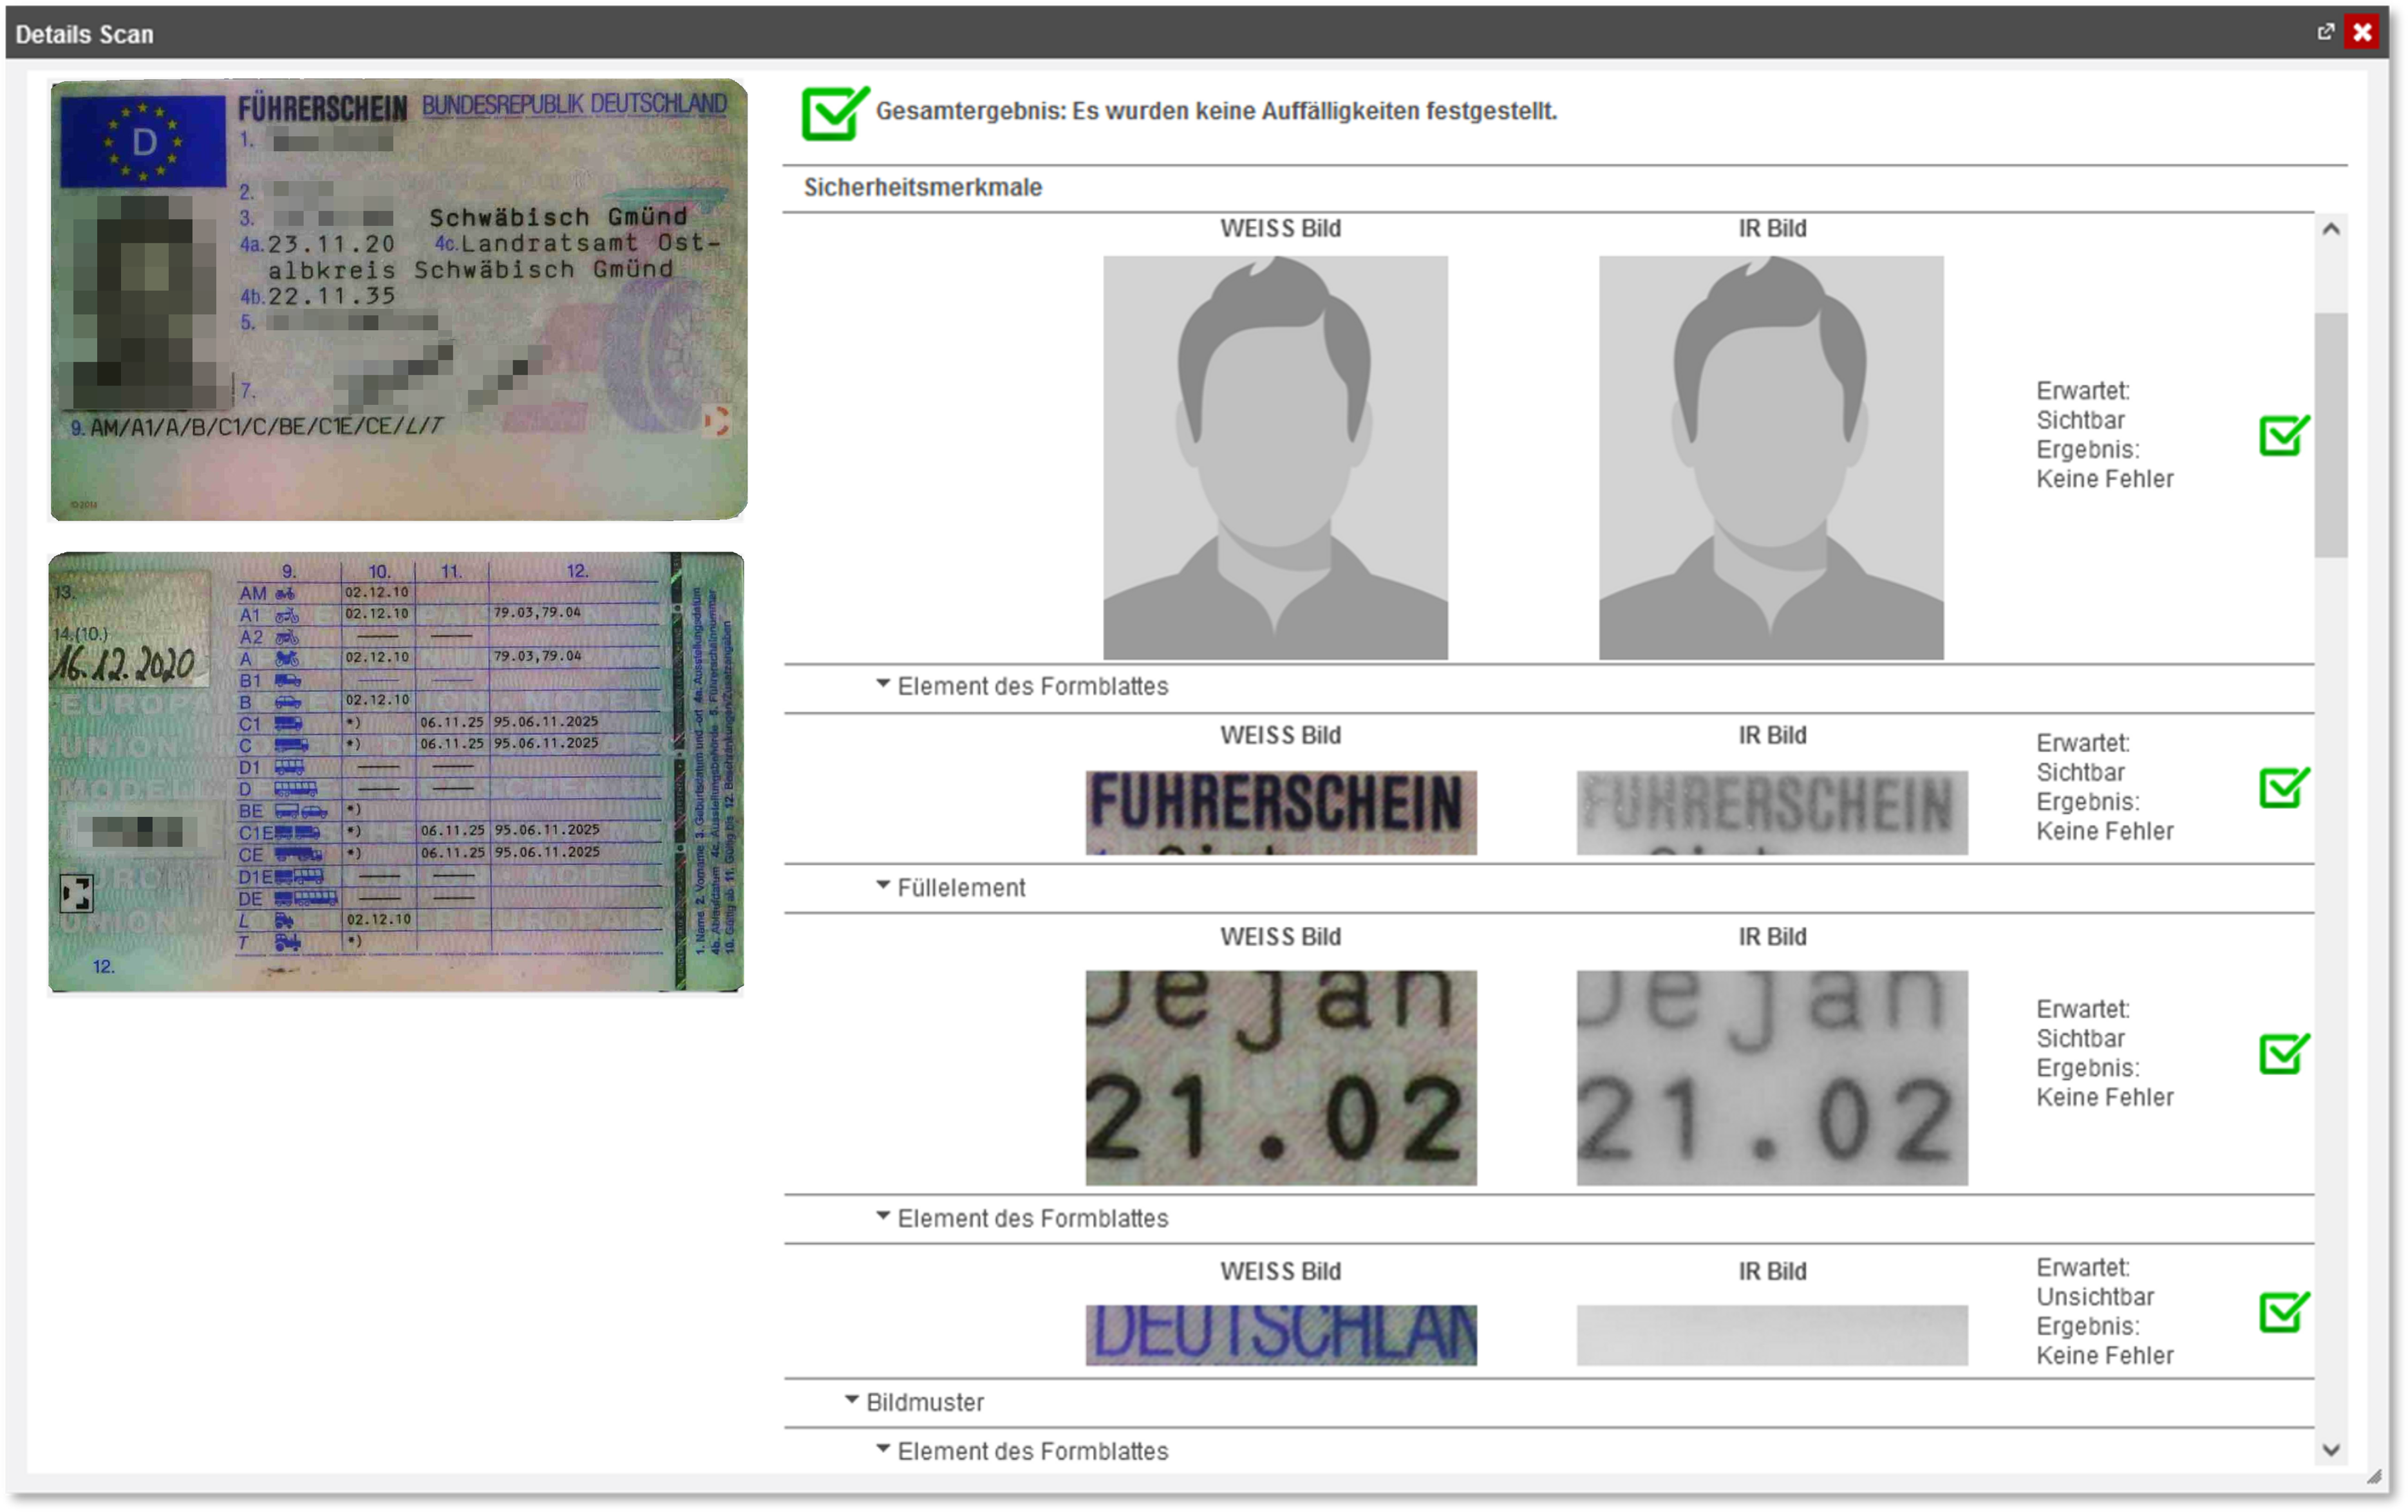View the IR 21.02 text image
Image resolution: width=2408 pixels, height=1512 pixels.
coord(1772,1078)
